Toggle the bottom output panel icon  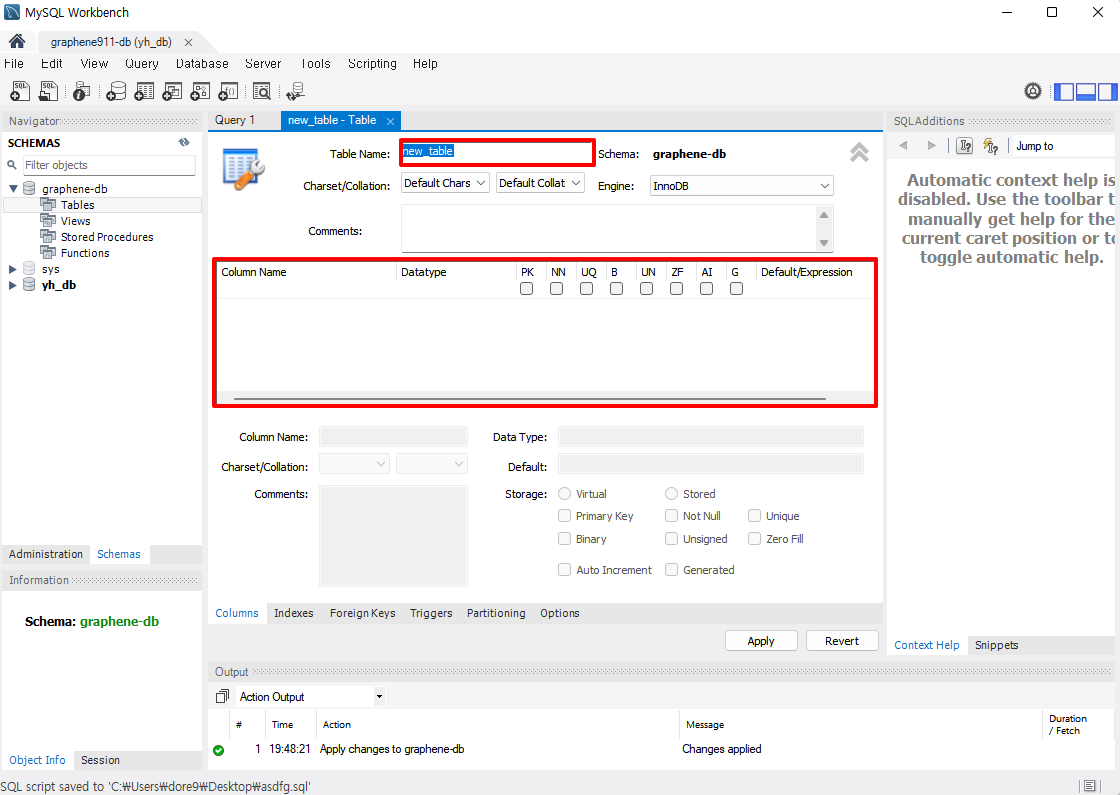[1086, 91]
